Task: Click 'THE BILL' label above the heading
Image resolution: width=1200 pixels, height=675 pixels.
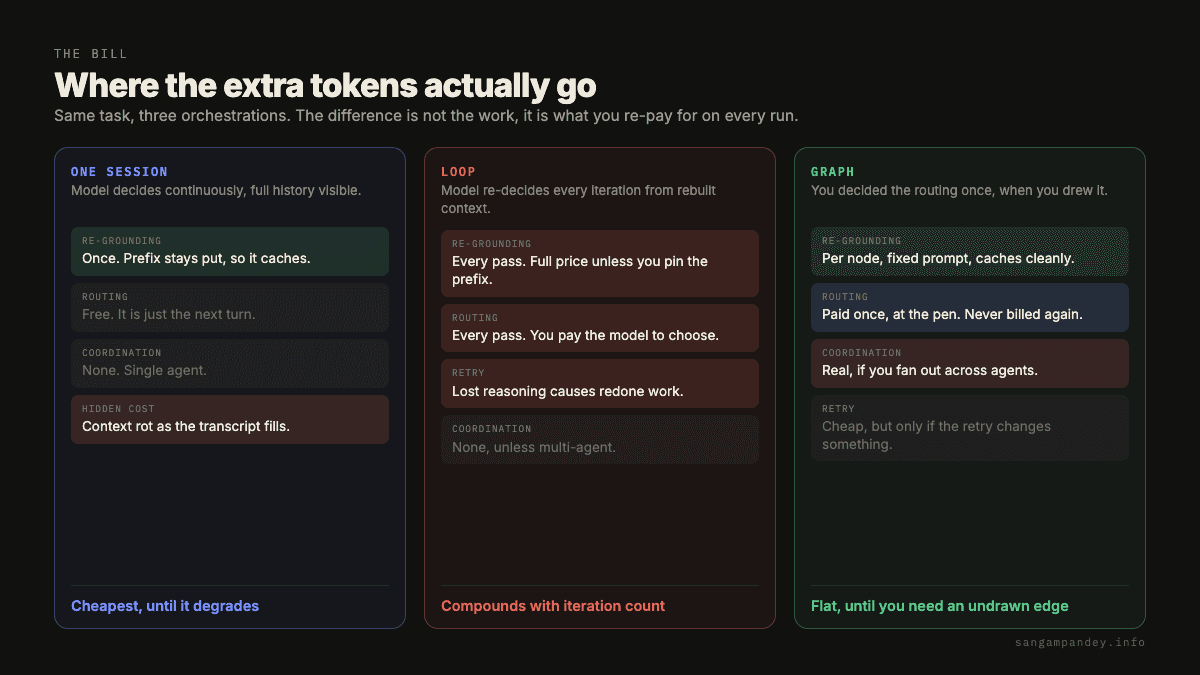Action: coord(91,54)
